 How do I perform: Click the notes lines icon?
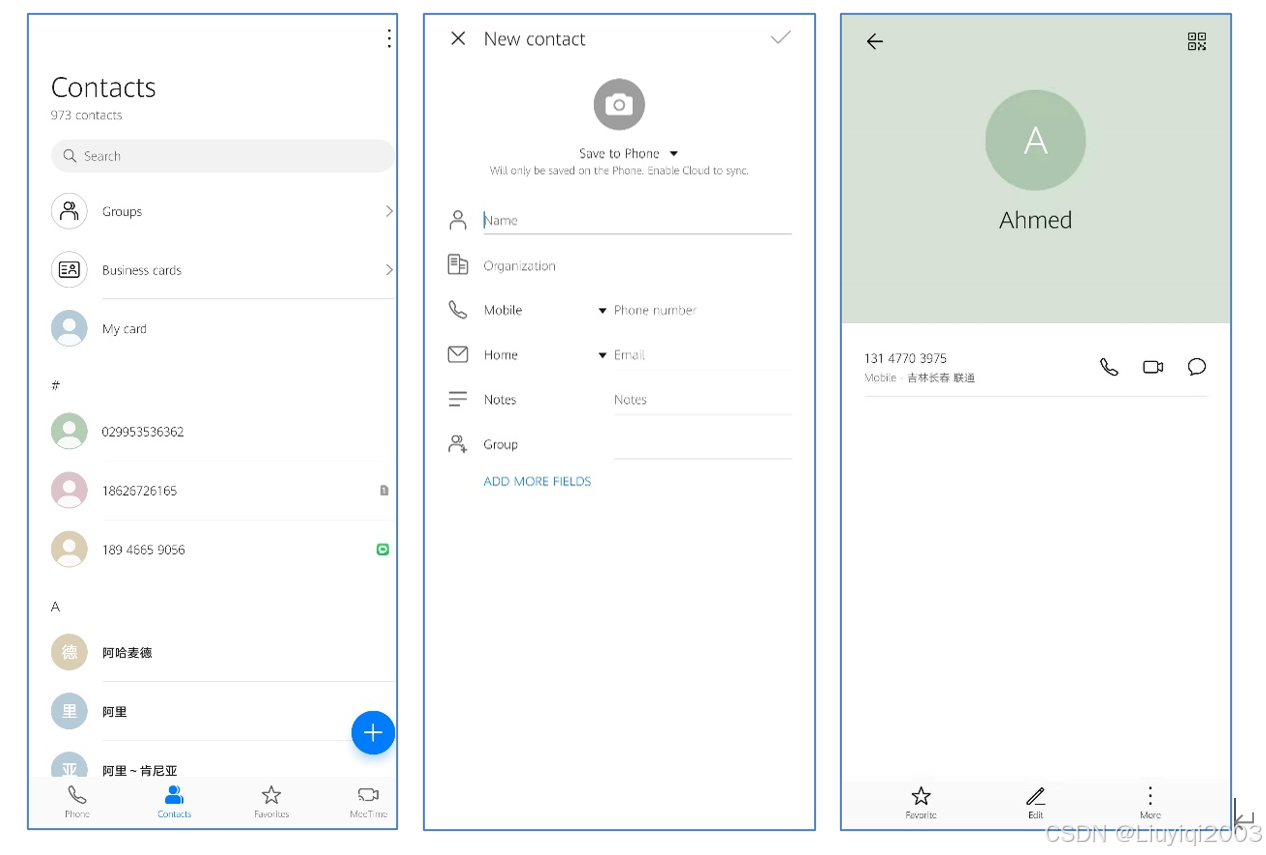coord(458,399)
